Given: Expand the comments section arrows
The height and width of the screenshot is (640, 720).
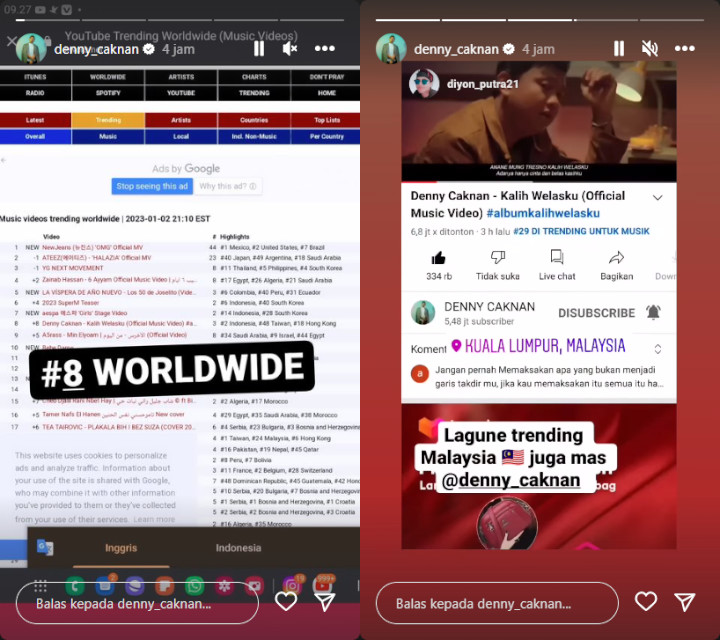Looking at the screenshot, I should coord(658,349).
